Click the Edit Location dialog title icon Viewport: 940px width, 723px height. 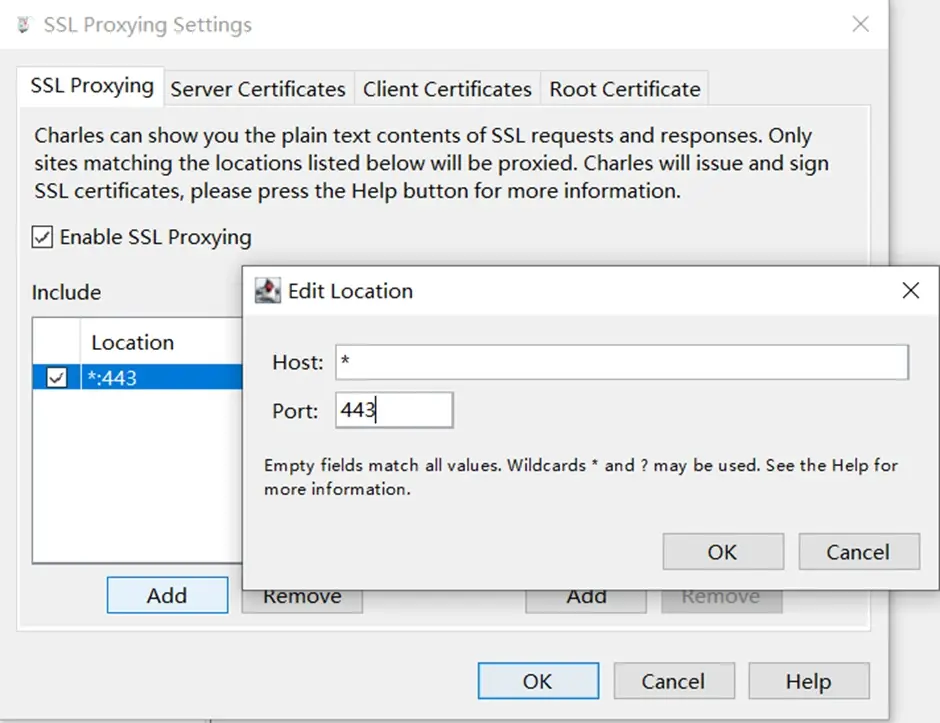[268, 292]
